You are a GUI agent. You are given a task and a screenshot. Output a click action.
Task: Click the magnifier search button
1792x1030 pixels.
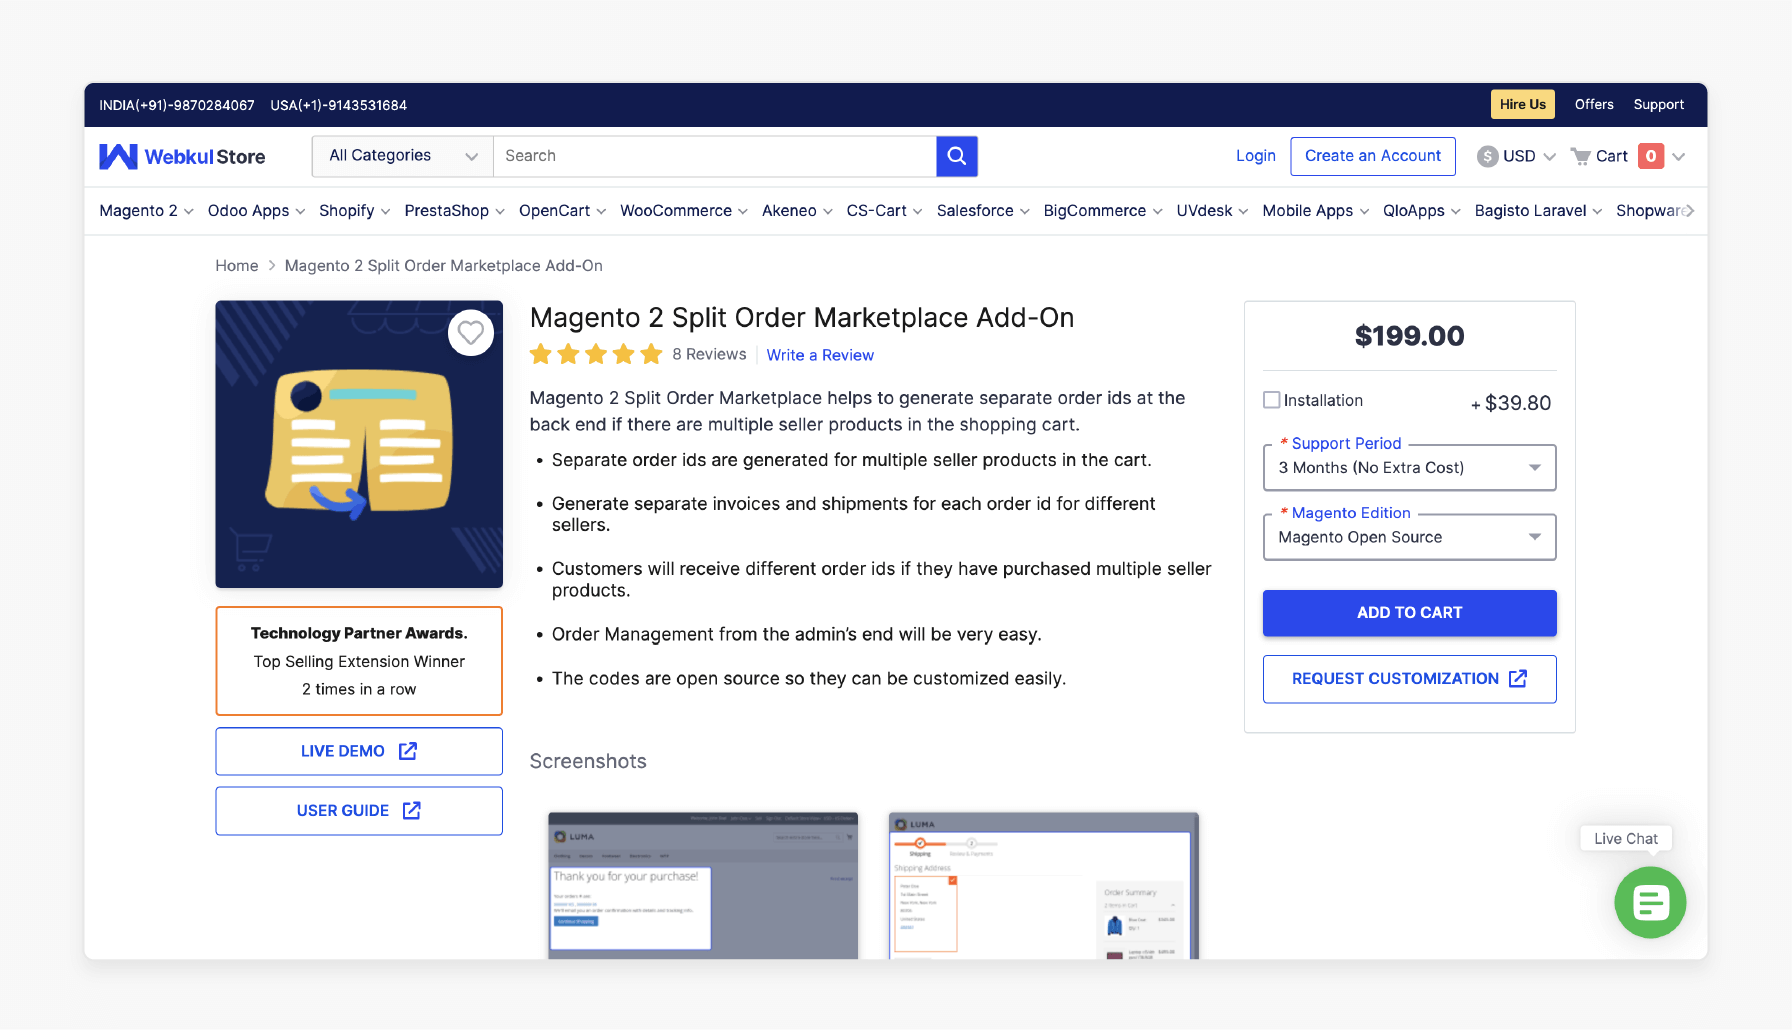point(956,156)
